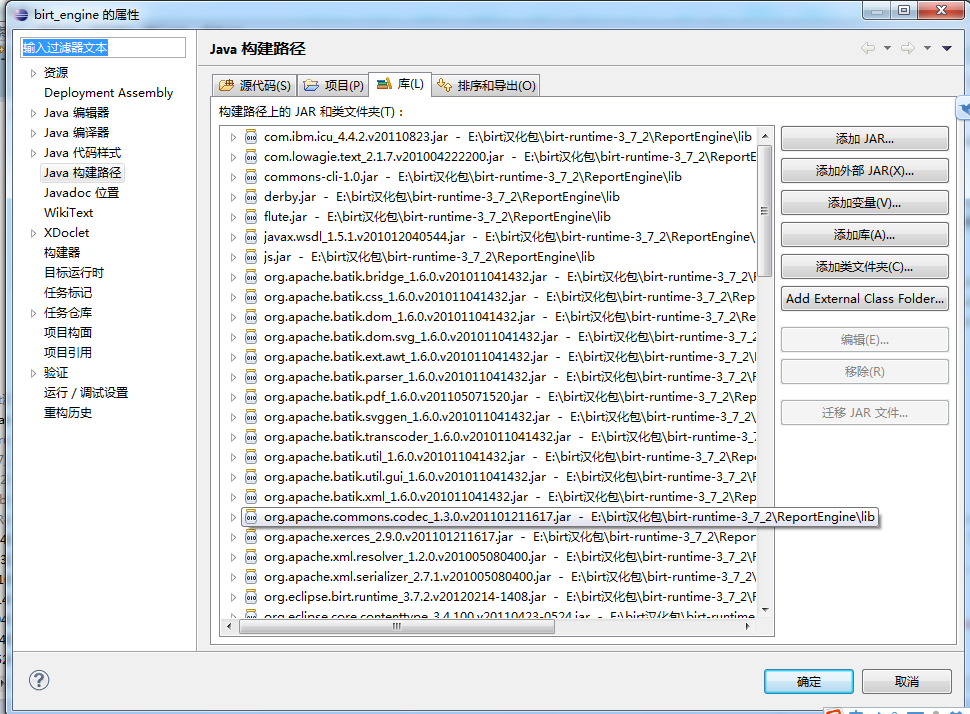Select 项目构面 in the tree

point(67,333)
